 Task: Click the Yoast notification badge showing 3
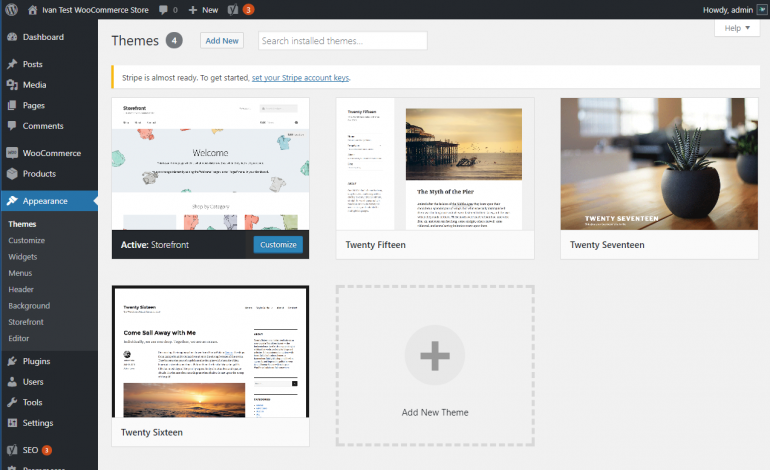248,9
